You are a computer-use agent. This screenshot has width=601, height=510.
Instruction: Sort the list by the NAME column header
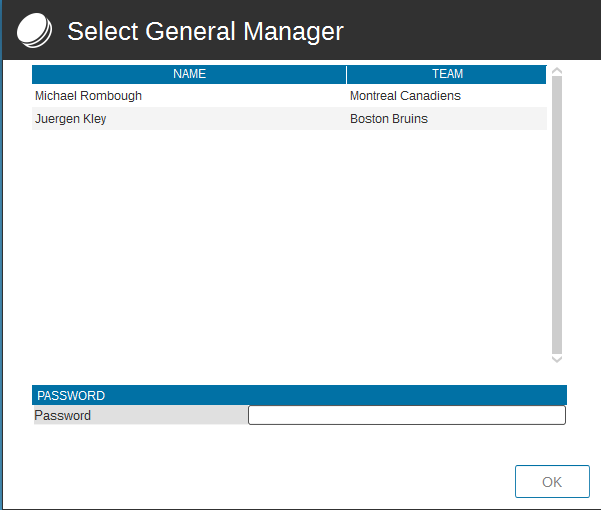189,74
